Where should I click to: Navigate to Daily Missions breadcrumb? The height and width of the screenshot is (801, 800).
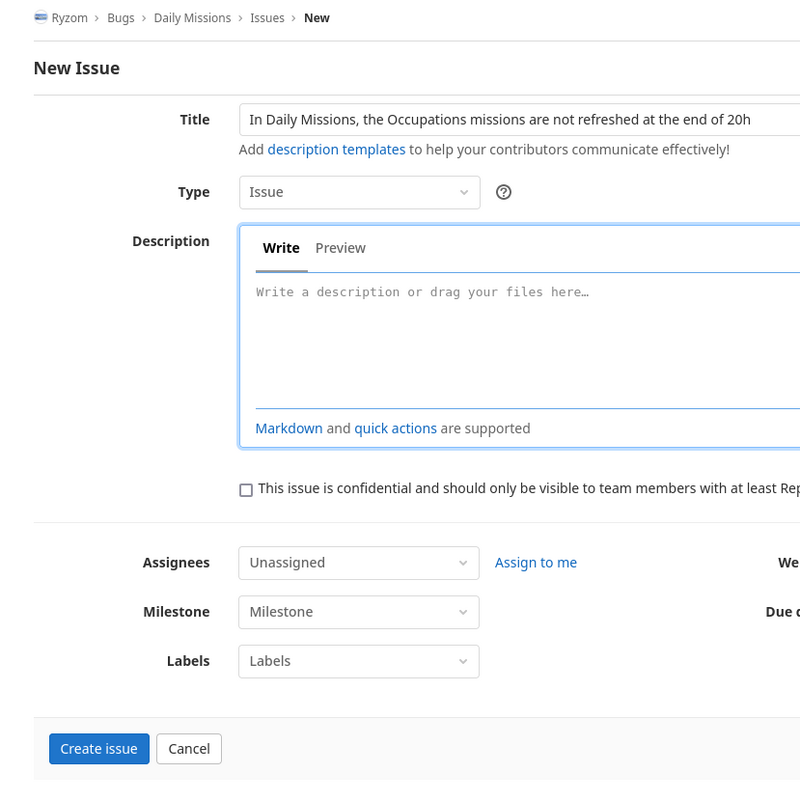tap(192, 18)
